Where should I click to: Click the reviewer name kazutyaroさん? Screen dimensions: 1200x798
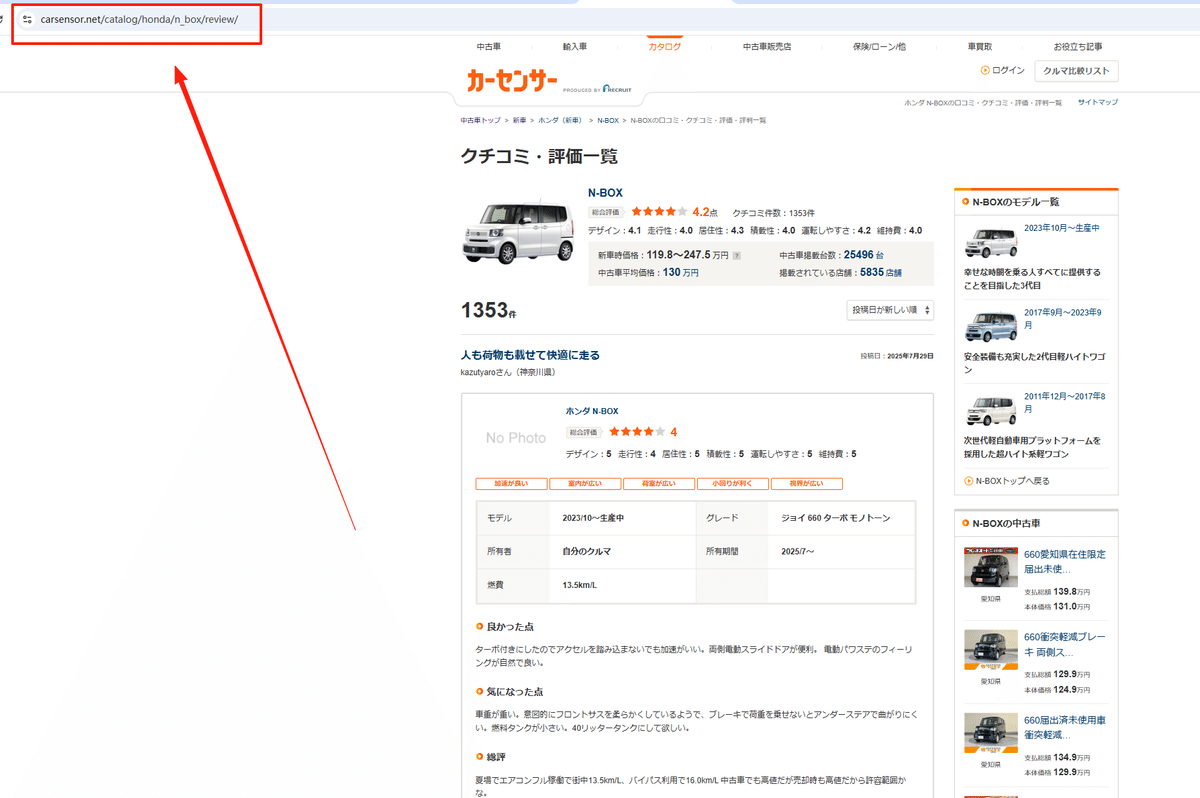[487, 372]
